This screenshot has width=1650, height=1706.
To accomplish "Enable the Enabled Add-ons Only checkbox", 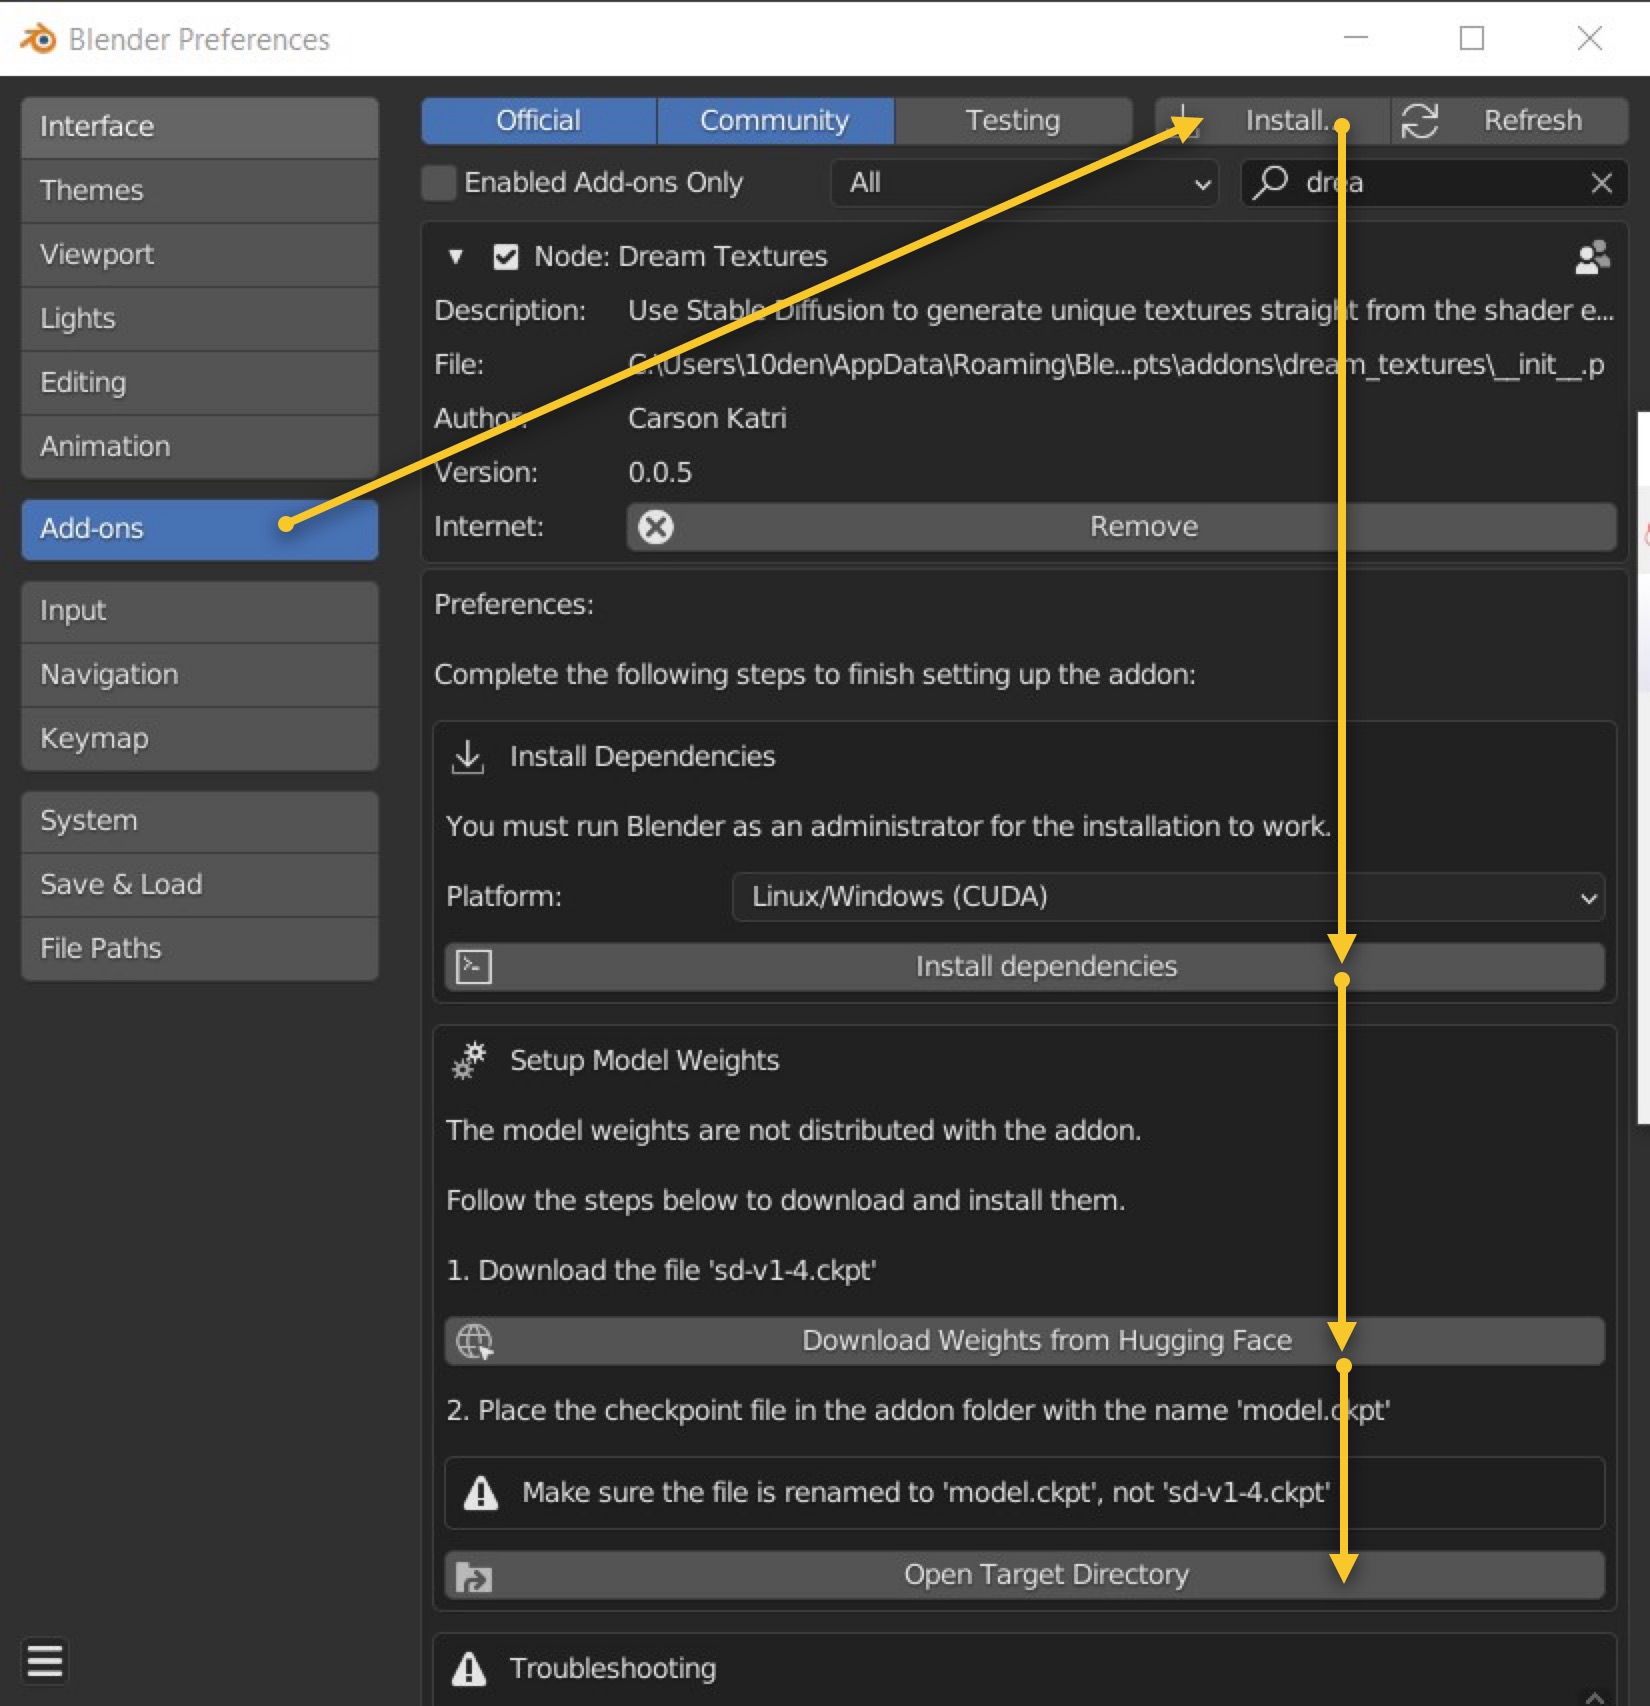I will click(439, 183).
